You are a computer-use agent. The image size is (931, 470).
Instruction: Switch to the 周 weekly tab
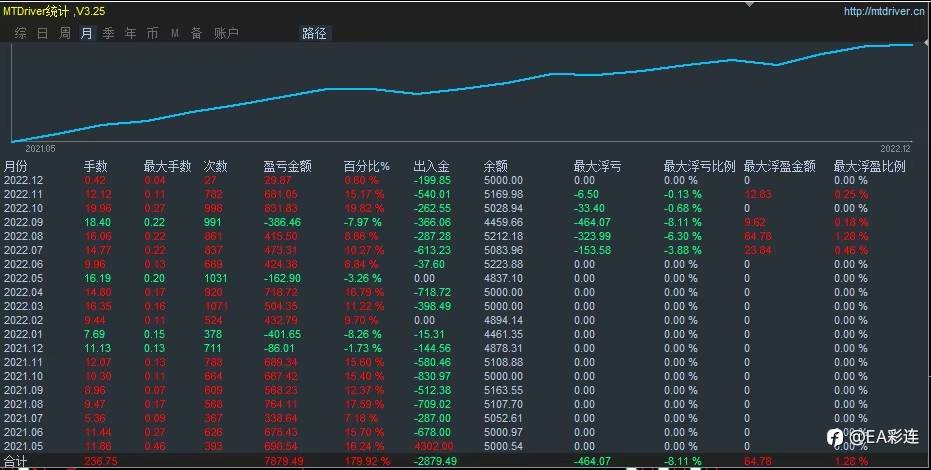[65, 33]
